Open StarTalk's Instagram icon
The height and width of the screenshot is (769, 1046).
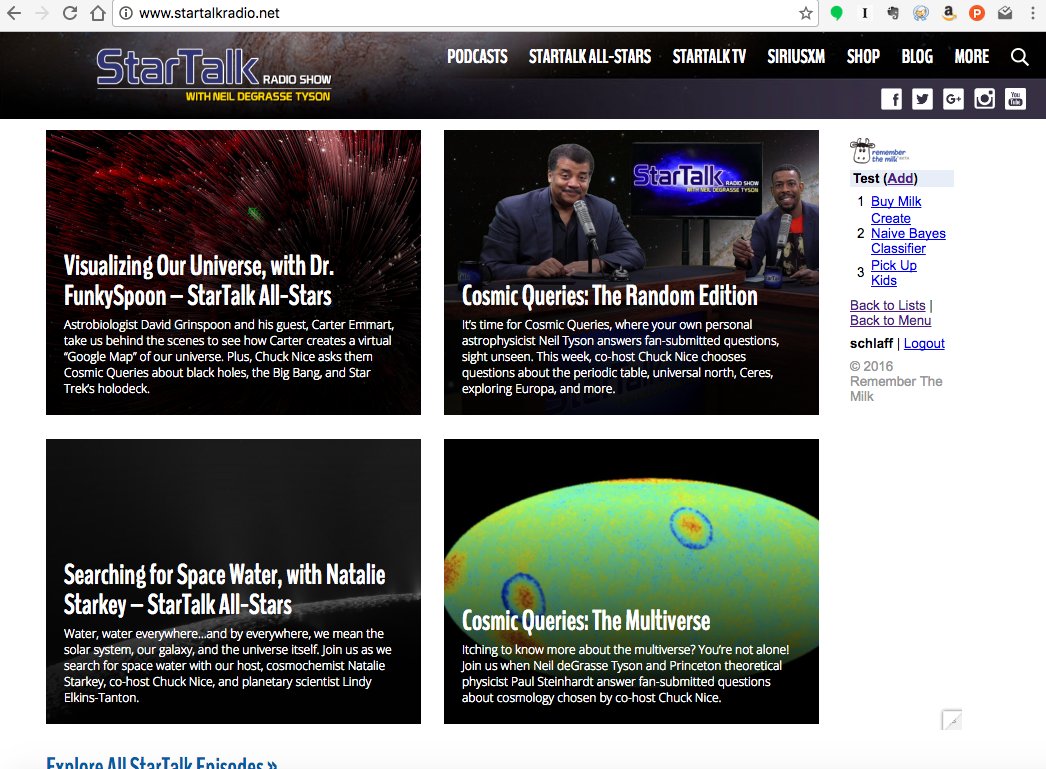[x=984, y=99]
